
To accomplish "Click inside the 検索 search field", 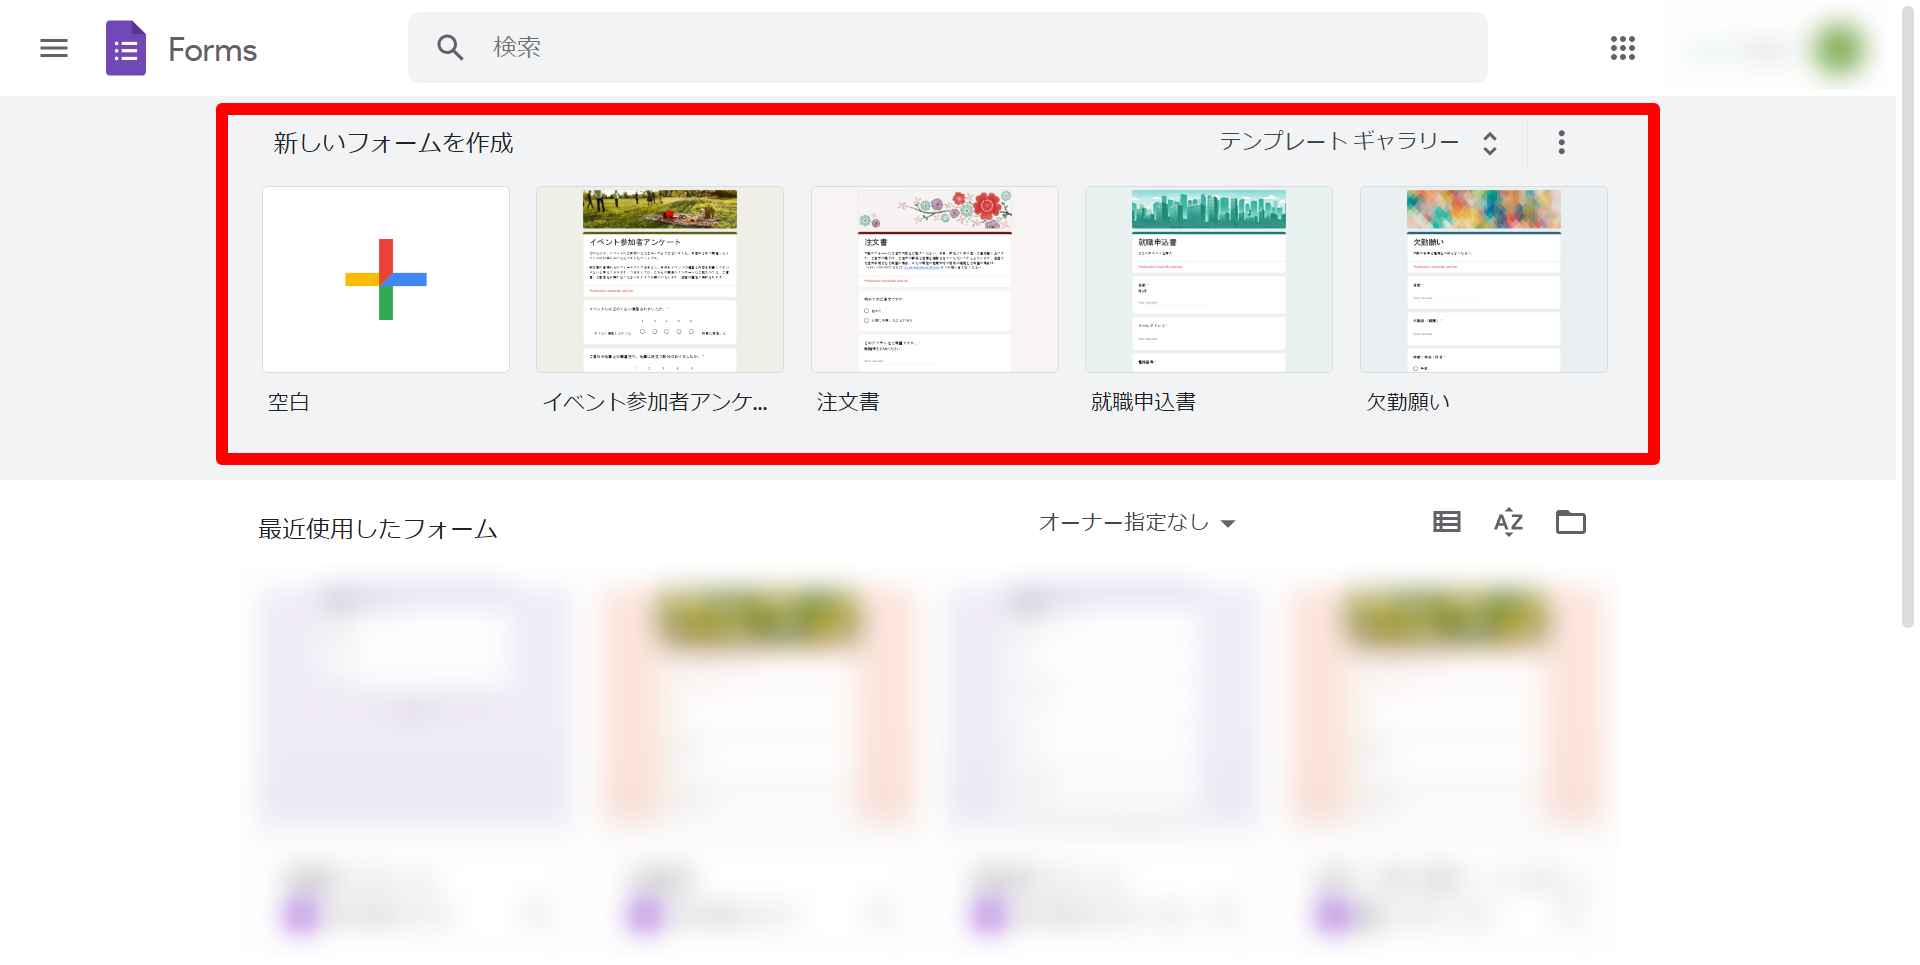I will pos(700,47).
